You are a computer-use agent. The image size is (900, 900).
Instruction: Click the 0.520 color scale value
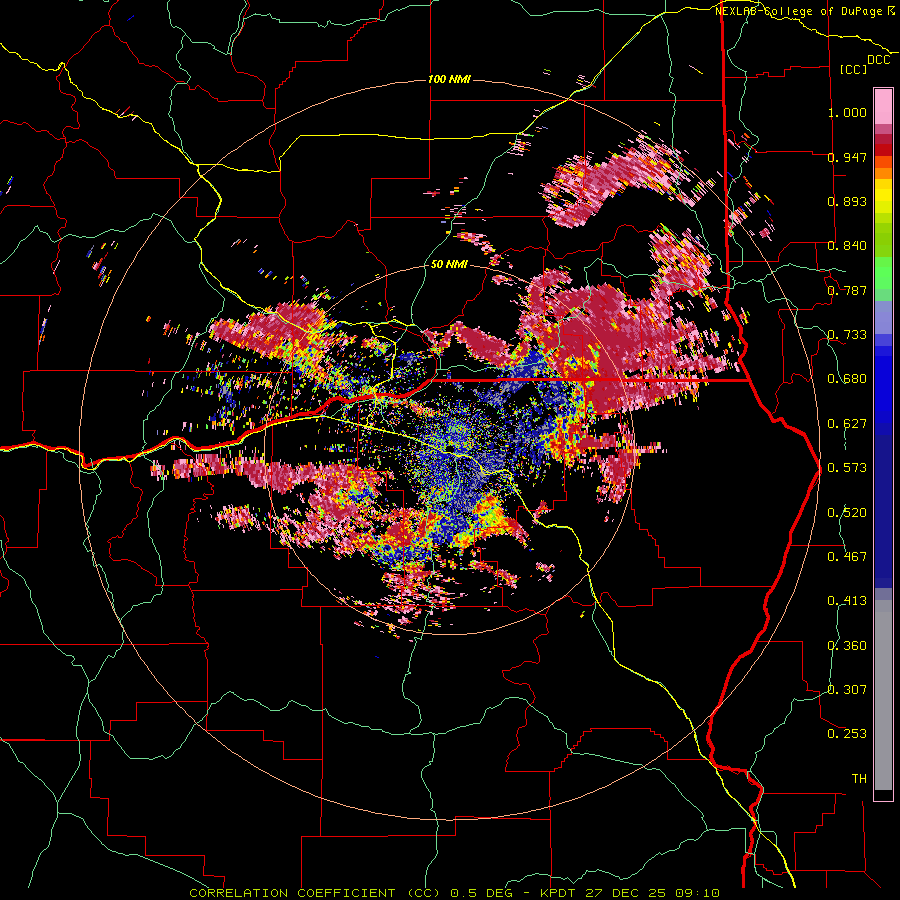(x=847, y=513)
